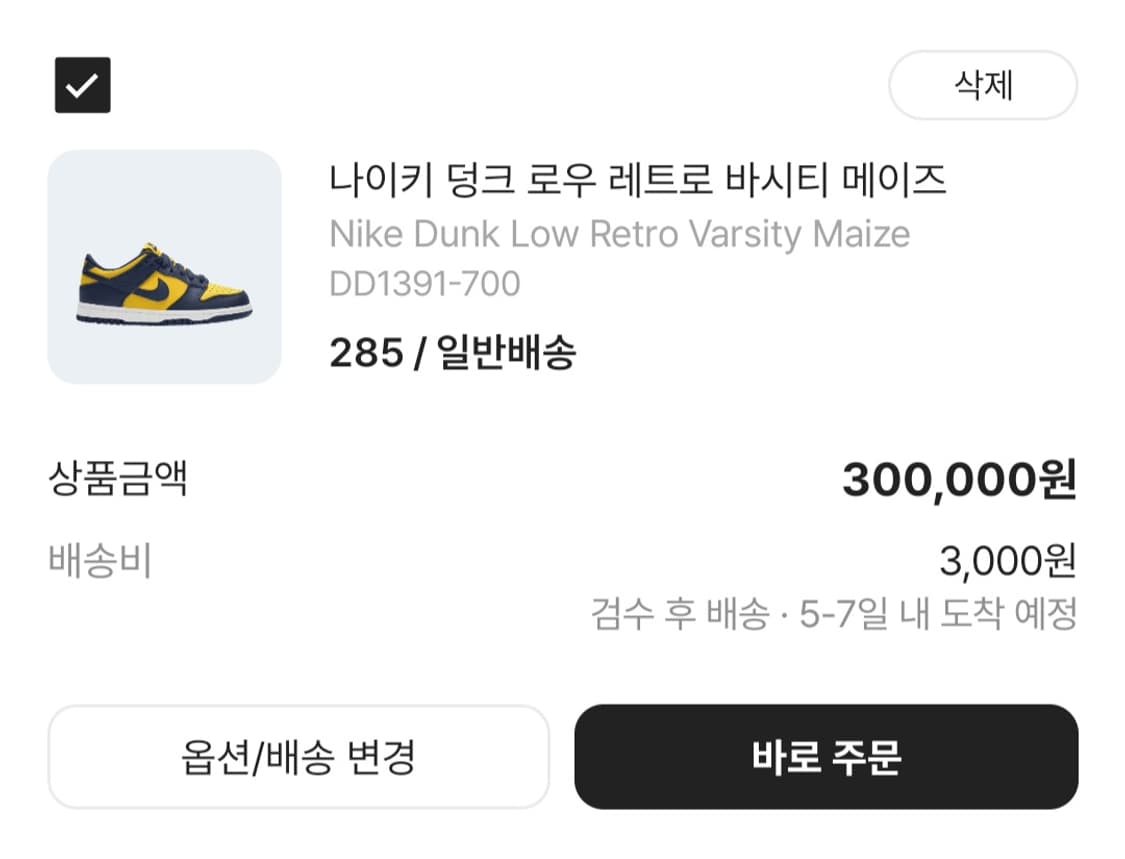Toggle selection of the Nike Dunk item
The height and width of the screenshot is (859, 1125).
(x=81, y=84)
